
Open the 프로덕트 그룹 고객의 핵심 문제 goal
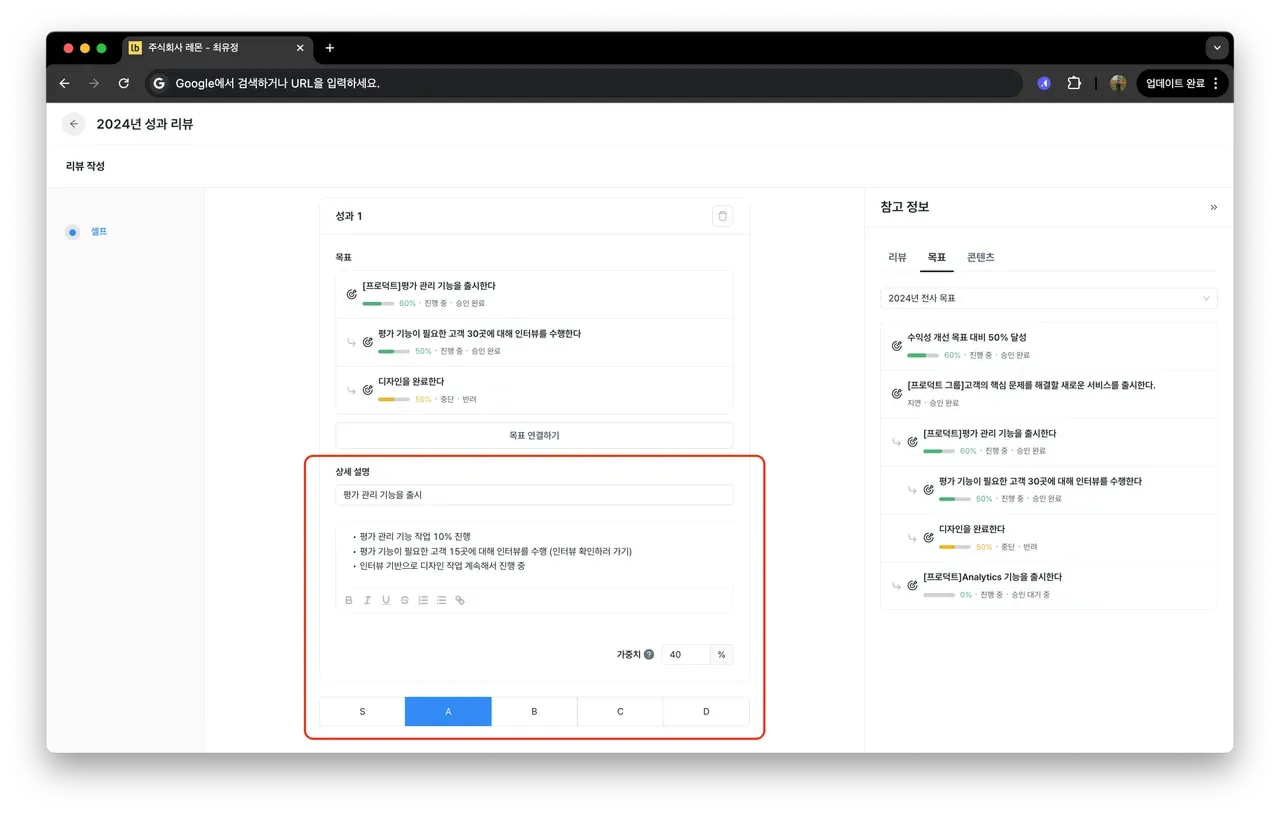(x=1049, y=393)
